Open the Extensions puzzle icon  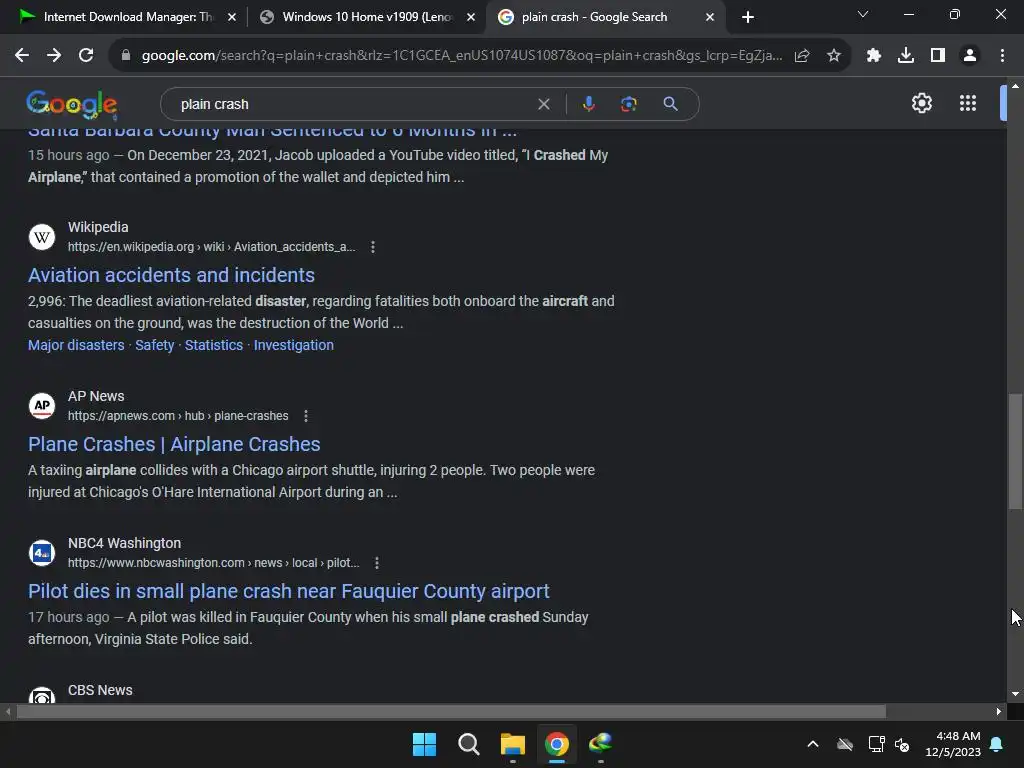pyautogui.click(x=874, y=56)
